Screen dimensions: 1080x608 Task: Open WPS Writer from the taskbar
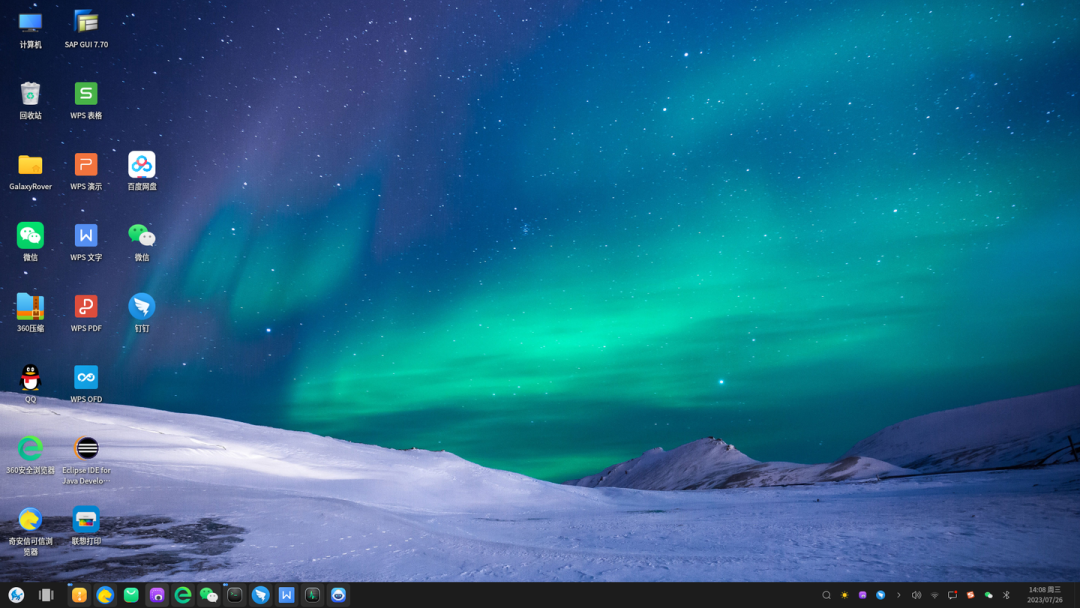pyautogui.click(x=287, y=595)
